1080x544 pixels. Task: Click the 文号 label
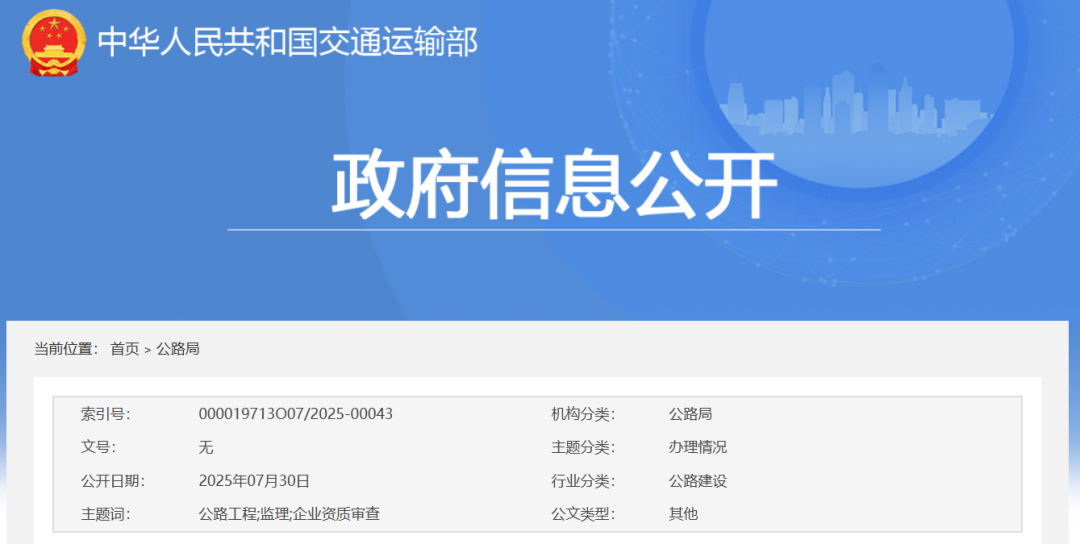click(x=98, y=447)
